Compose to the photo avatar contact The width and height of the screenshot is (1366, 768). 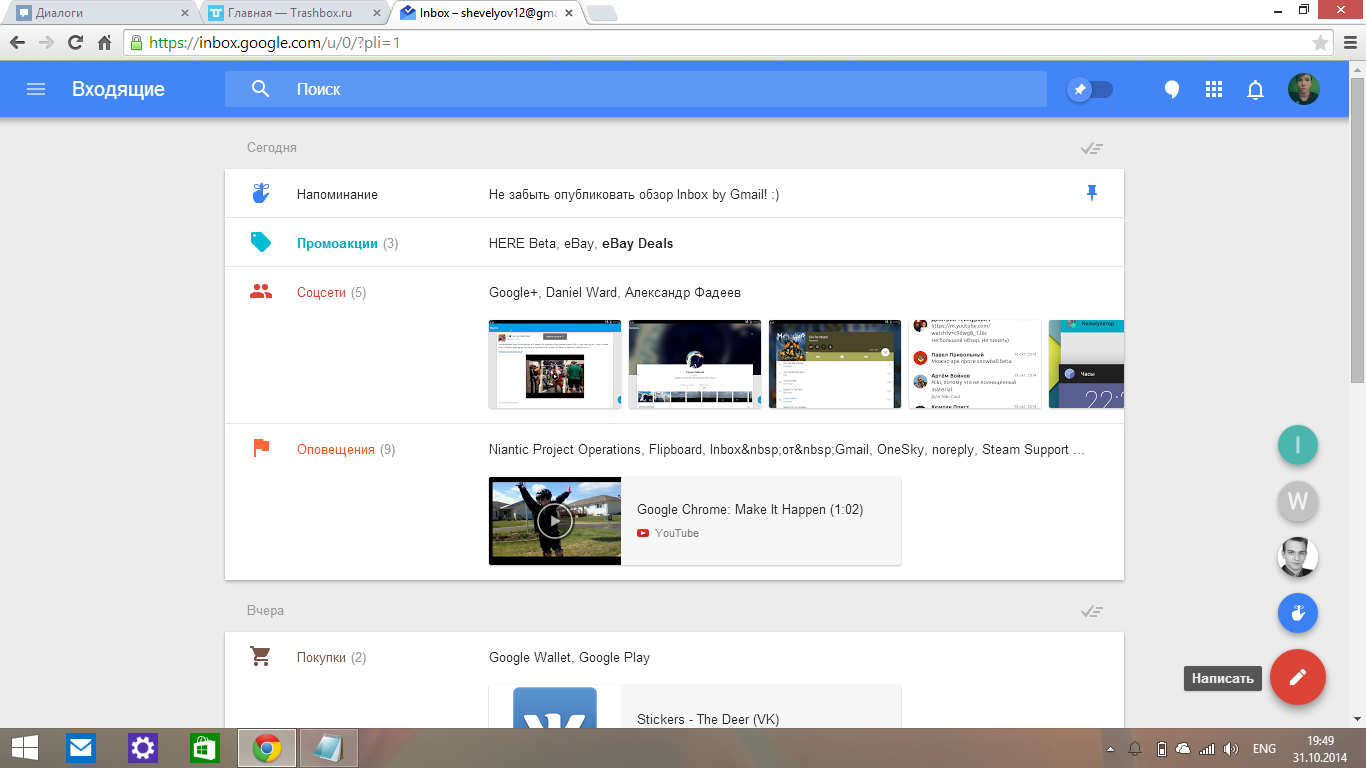pos(1298,557)
